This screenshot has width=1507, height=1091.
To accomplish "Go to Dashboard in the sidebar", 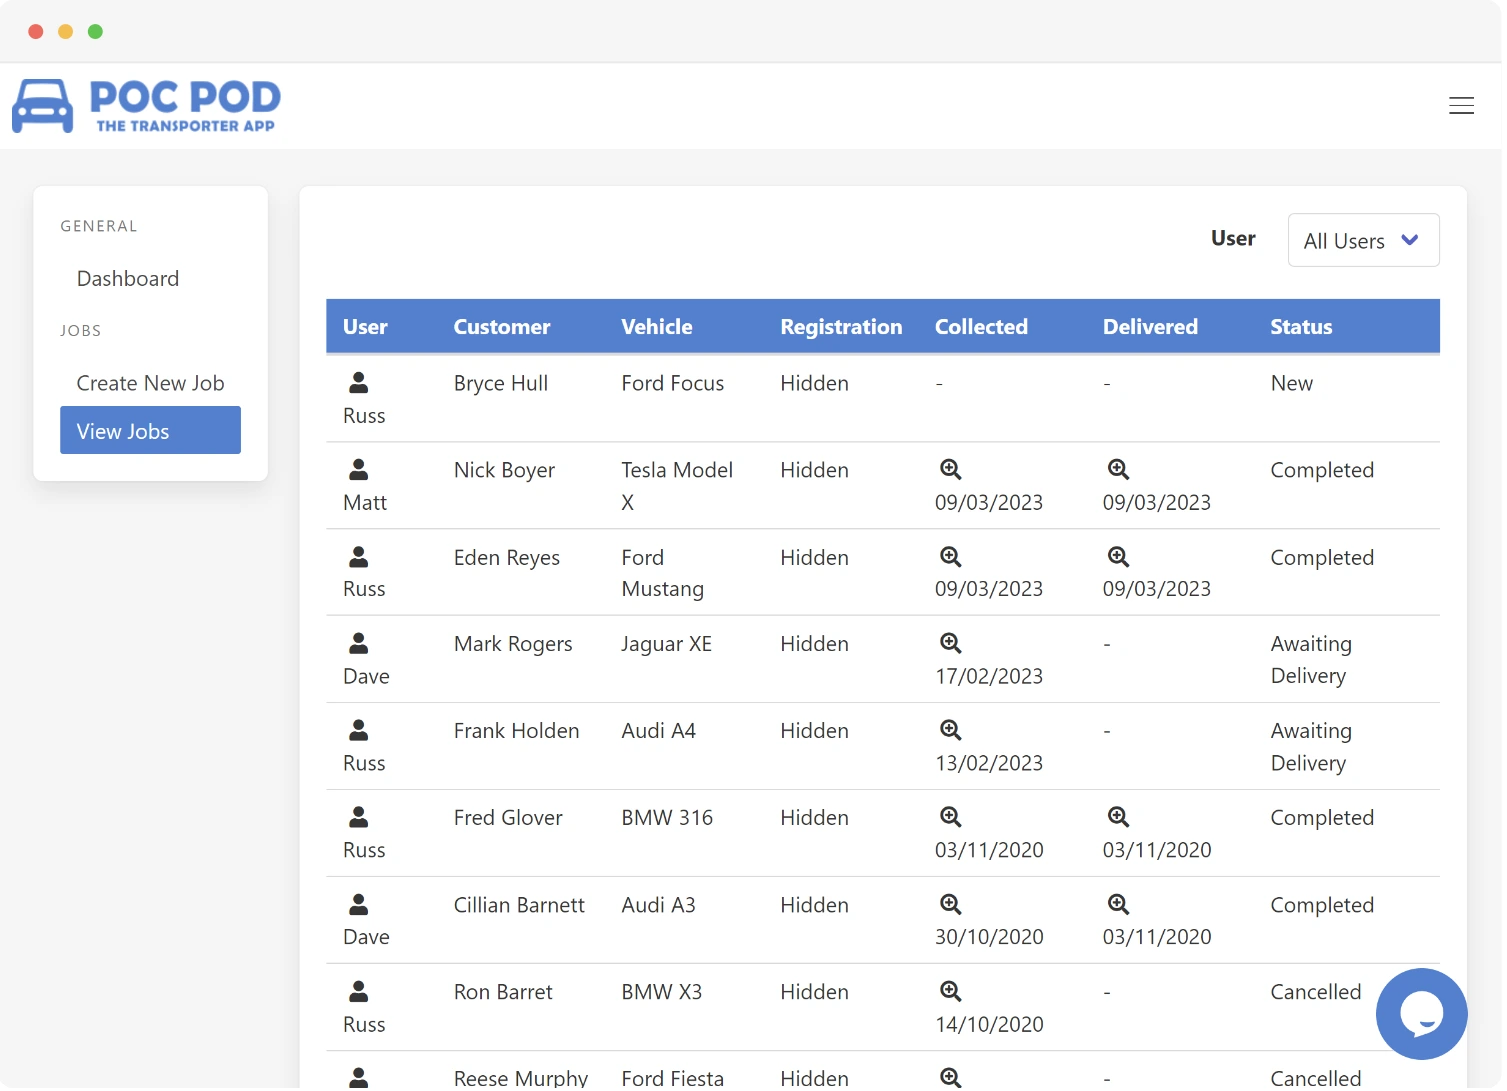I will [127, 278].
